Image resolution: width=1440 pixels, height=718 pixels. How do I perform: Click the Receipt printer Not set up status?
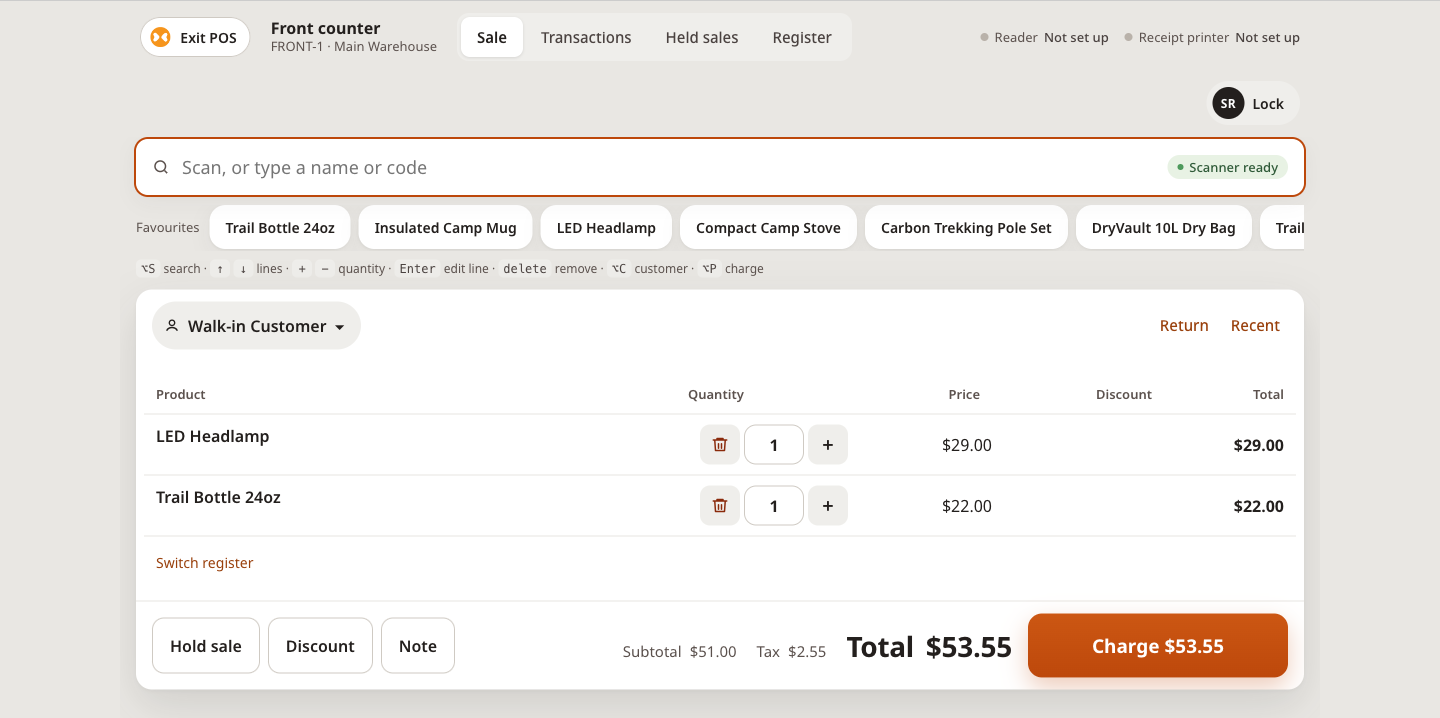[x=1212, y=38]
